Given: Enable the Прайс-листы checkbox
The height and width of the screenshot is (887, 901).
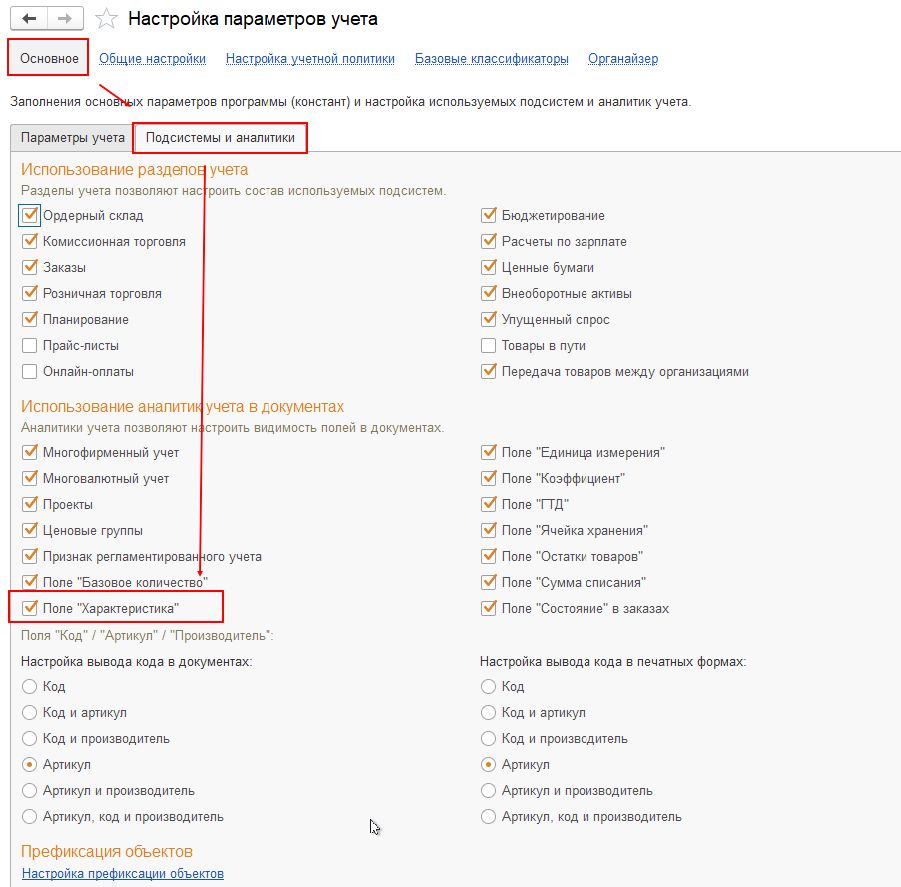Looking at the screenshot, I should click(x=29, y=345).
